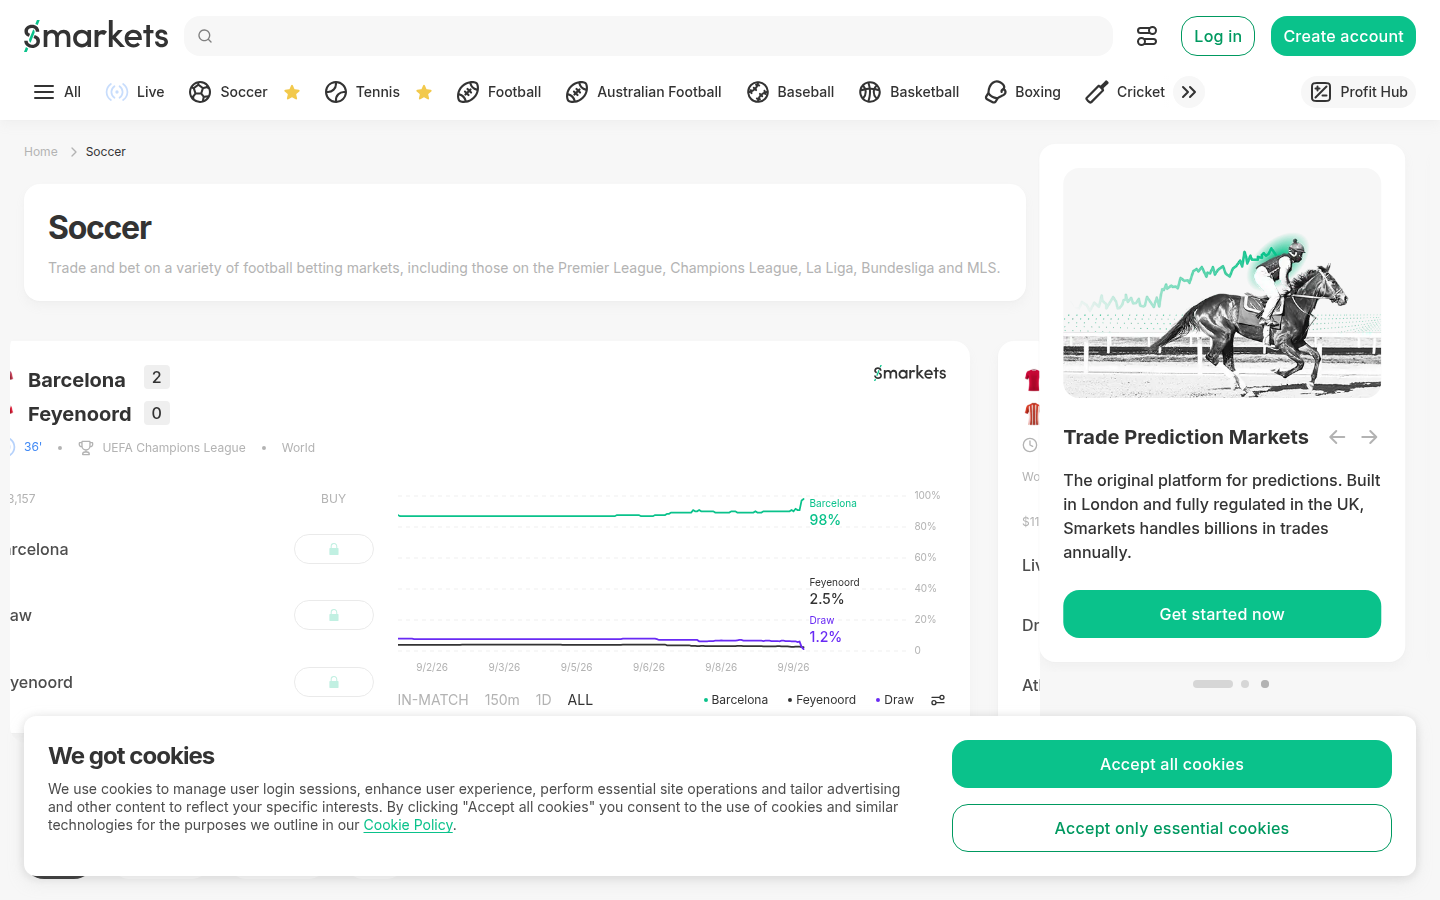Click the Tennis ball icon

coord(336,92)
